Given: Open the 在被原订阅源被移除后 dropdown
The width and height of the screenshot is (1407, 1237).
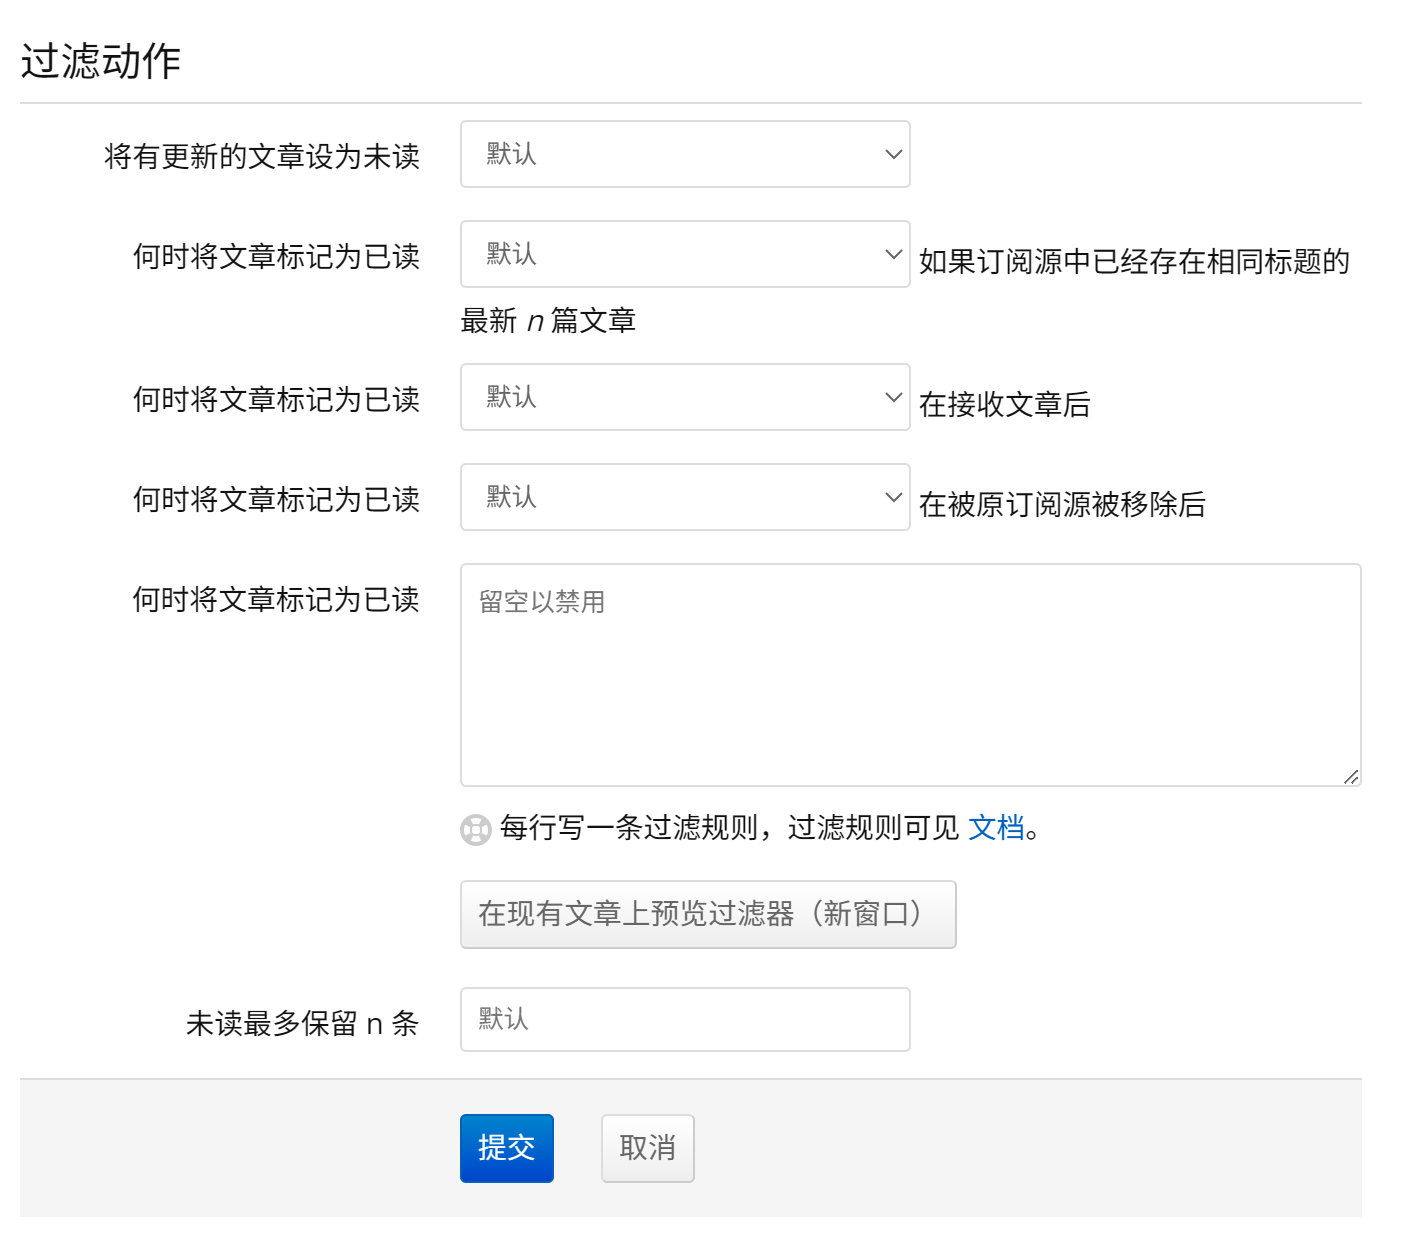Looking at the screenshot, I should pyautogui.click(x=684, y=497).
